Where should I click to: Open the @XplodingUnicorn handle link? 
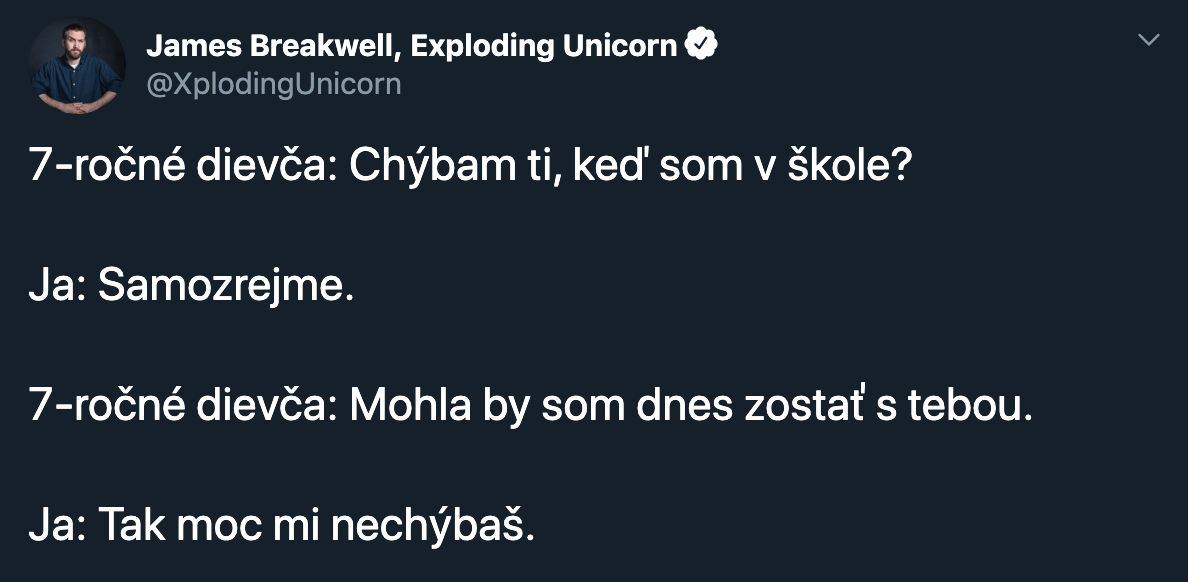coord(273,84)
